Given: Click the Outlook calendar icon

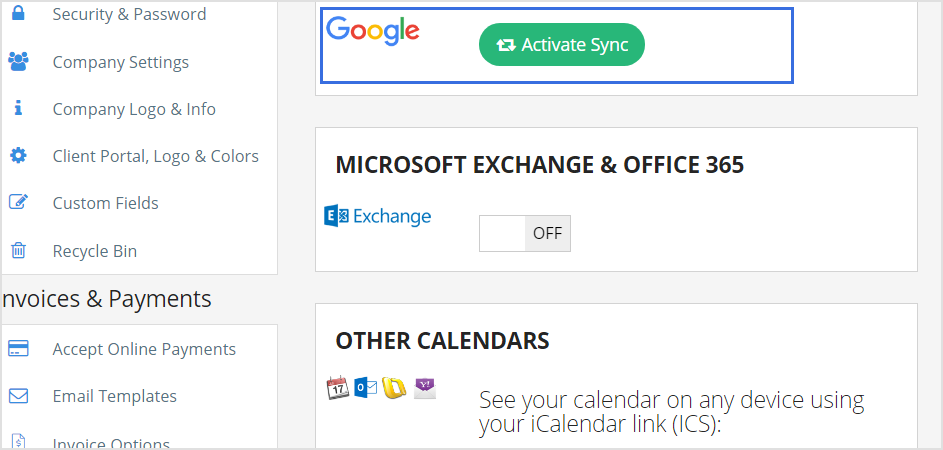Looking at the screenshot, I should 365,388.
